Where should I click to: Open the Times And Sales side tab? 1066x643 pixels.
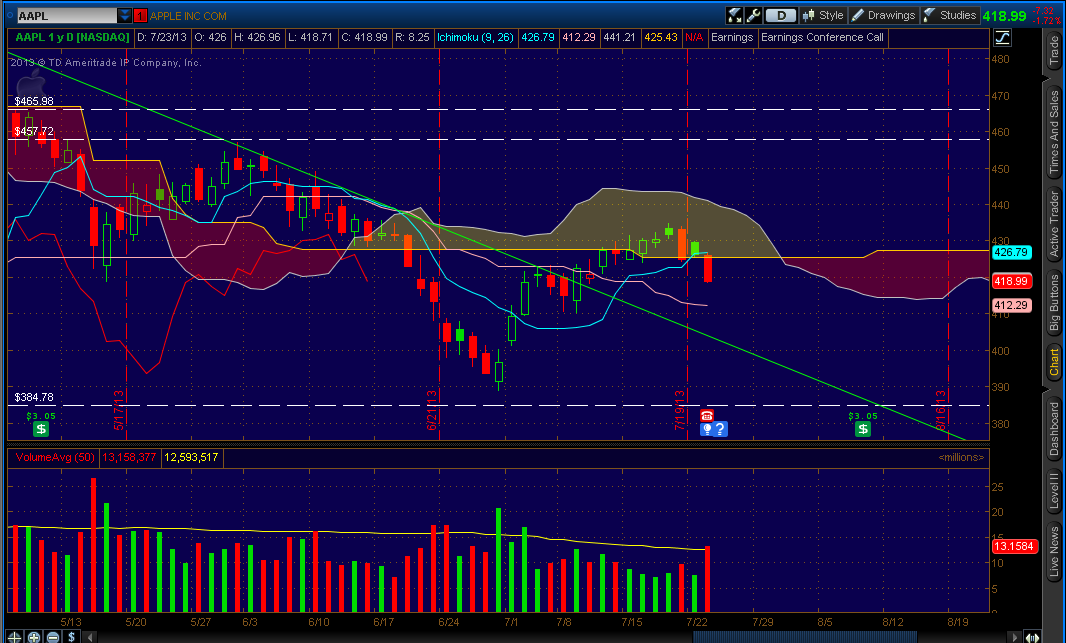(1054, 131)
